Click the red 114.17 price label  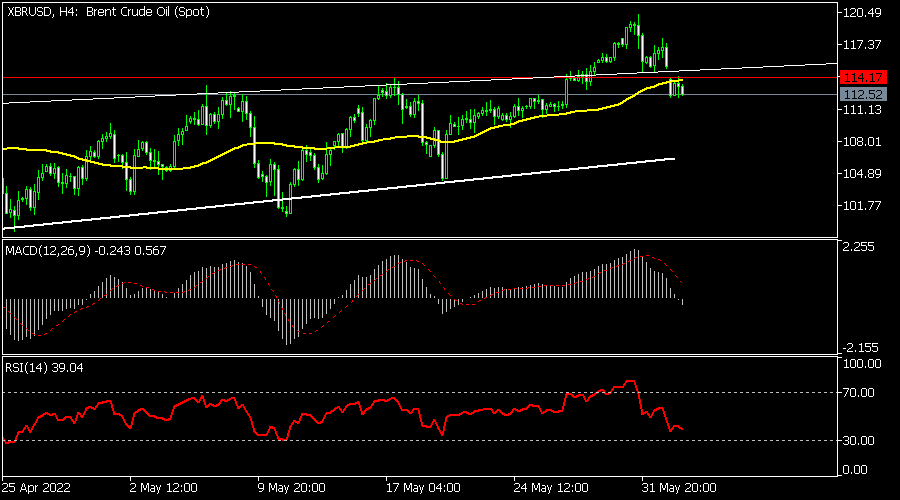(863, 77)
